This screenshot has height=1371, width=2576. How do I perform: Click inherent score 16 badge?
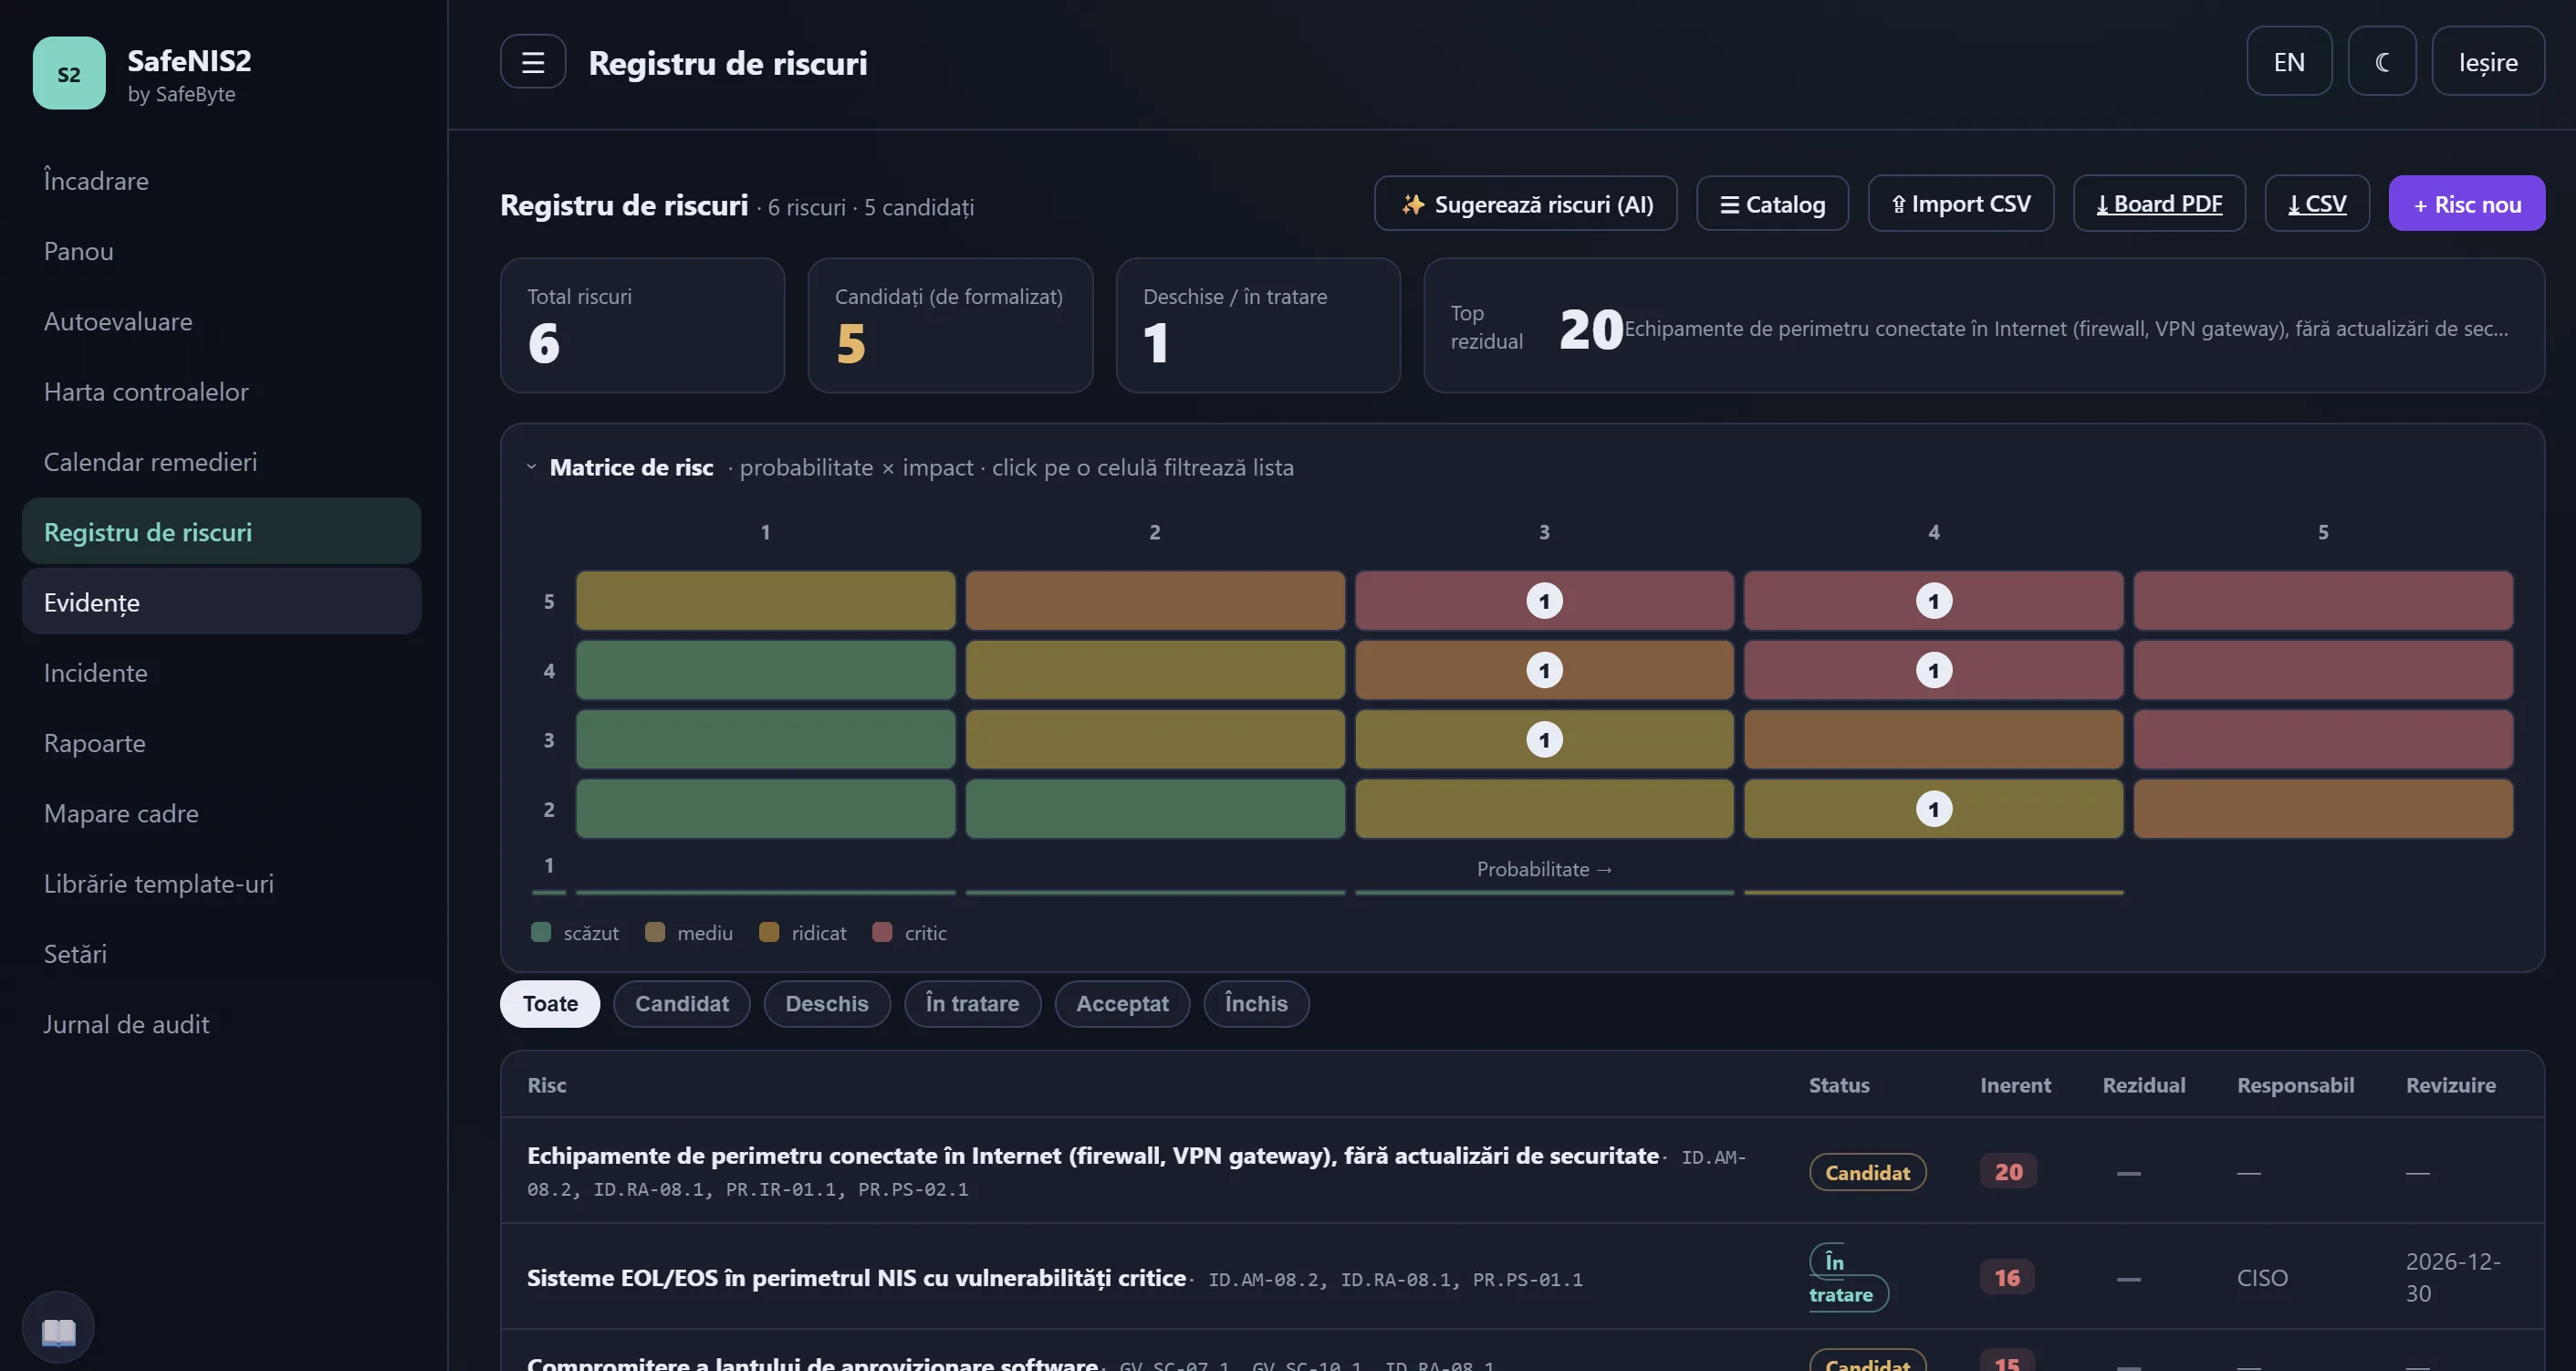[x=2007, y=1278]
